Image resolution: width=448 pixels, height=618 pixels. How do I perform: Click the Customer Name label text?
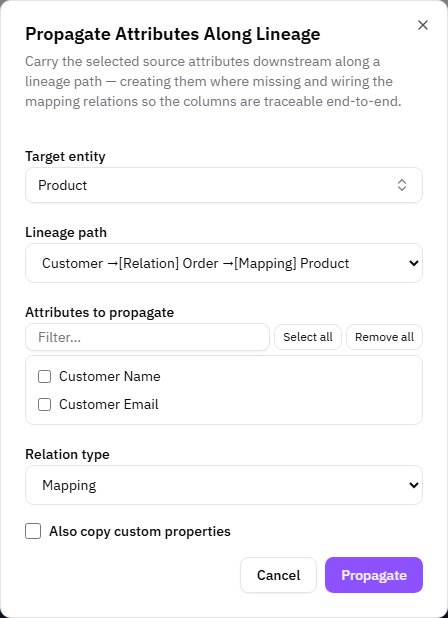click(x=110, y=376)
